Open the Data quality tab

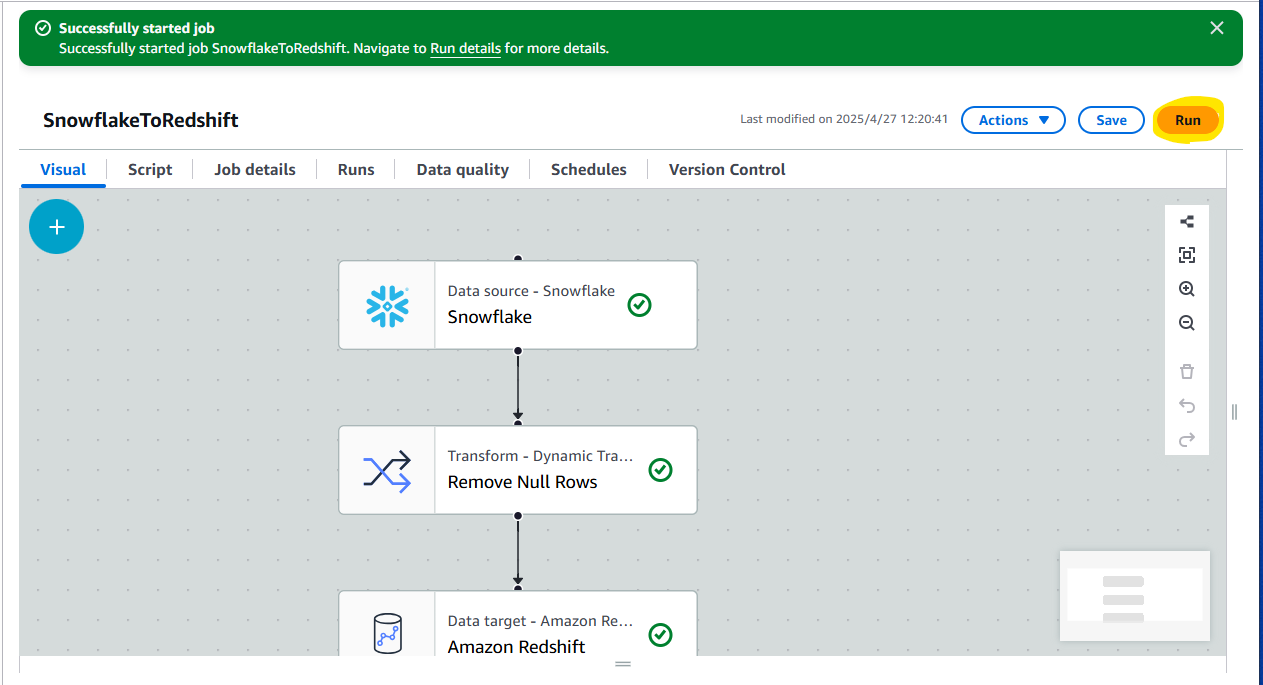[x=463, y=169]
